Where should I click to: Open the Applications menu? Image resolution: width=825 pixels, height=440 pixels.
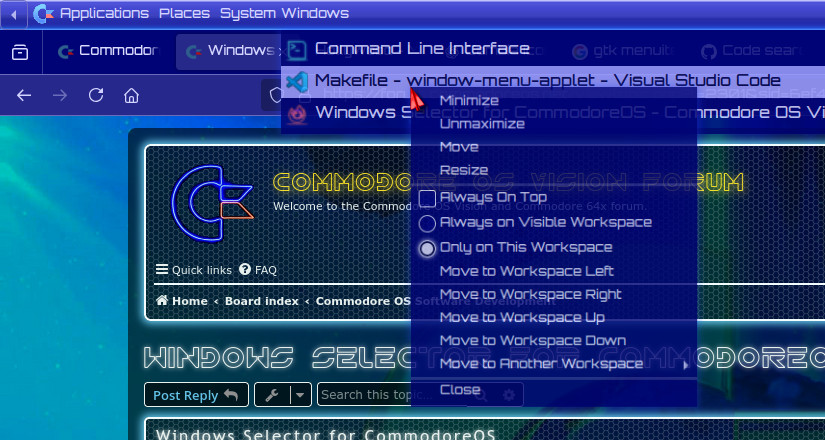coord(104,14)
